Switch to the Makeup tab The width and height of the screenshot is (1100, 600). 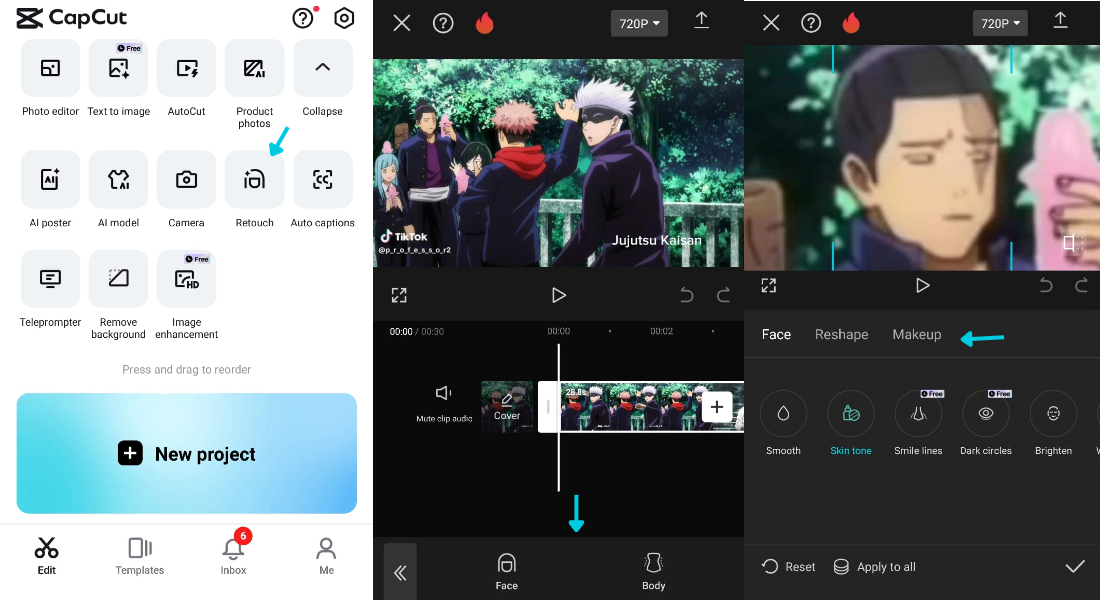click(916, 335)
